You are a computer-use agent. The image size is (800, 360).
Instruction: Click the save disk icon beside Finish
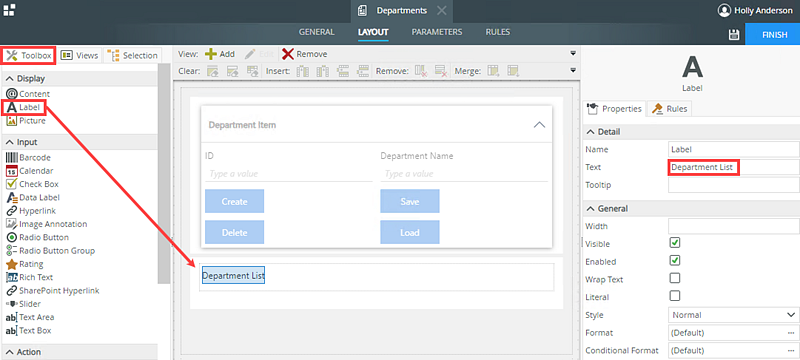(x=734, y=34)
